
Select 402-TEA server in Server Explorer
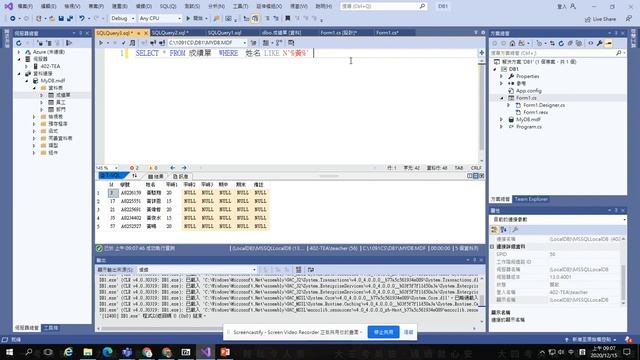pyautogui.click(x=50, y=66)
